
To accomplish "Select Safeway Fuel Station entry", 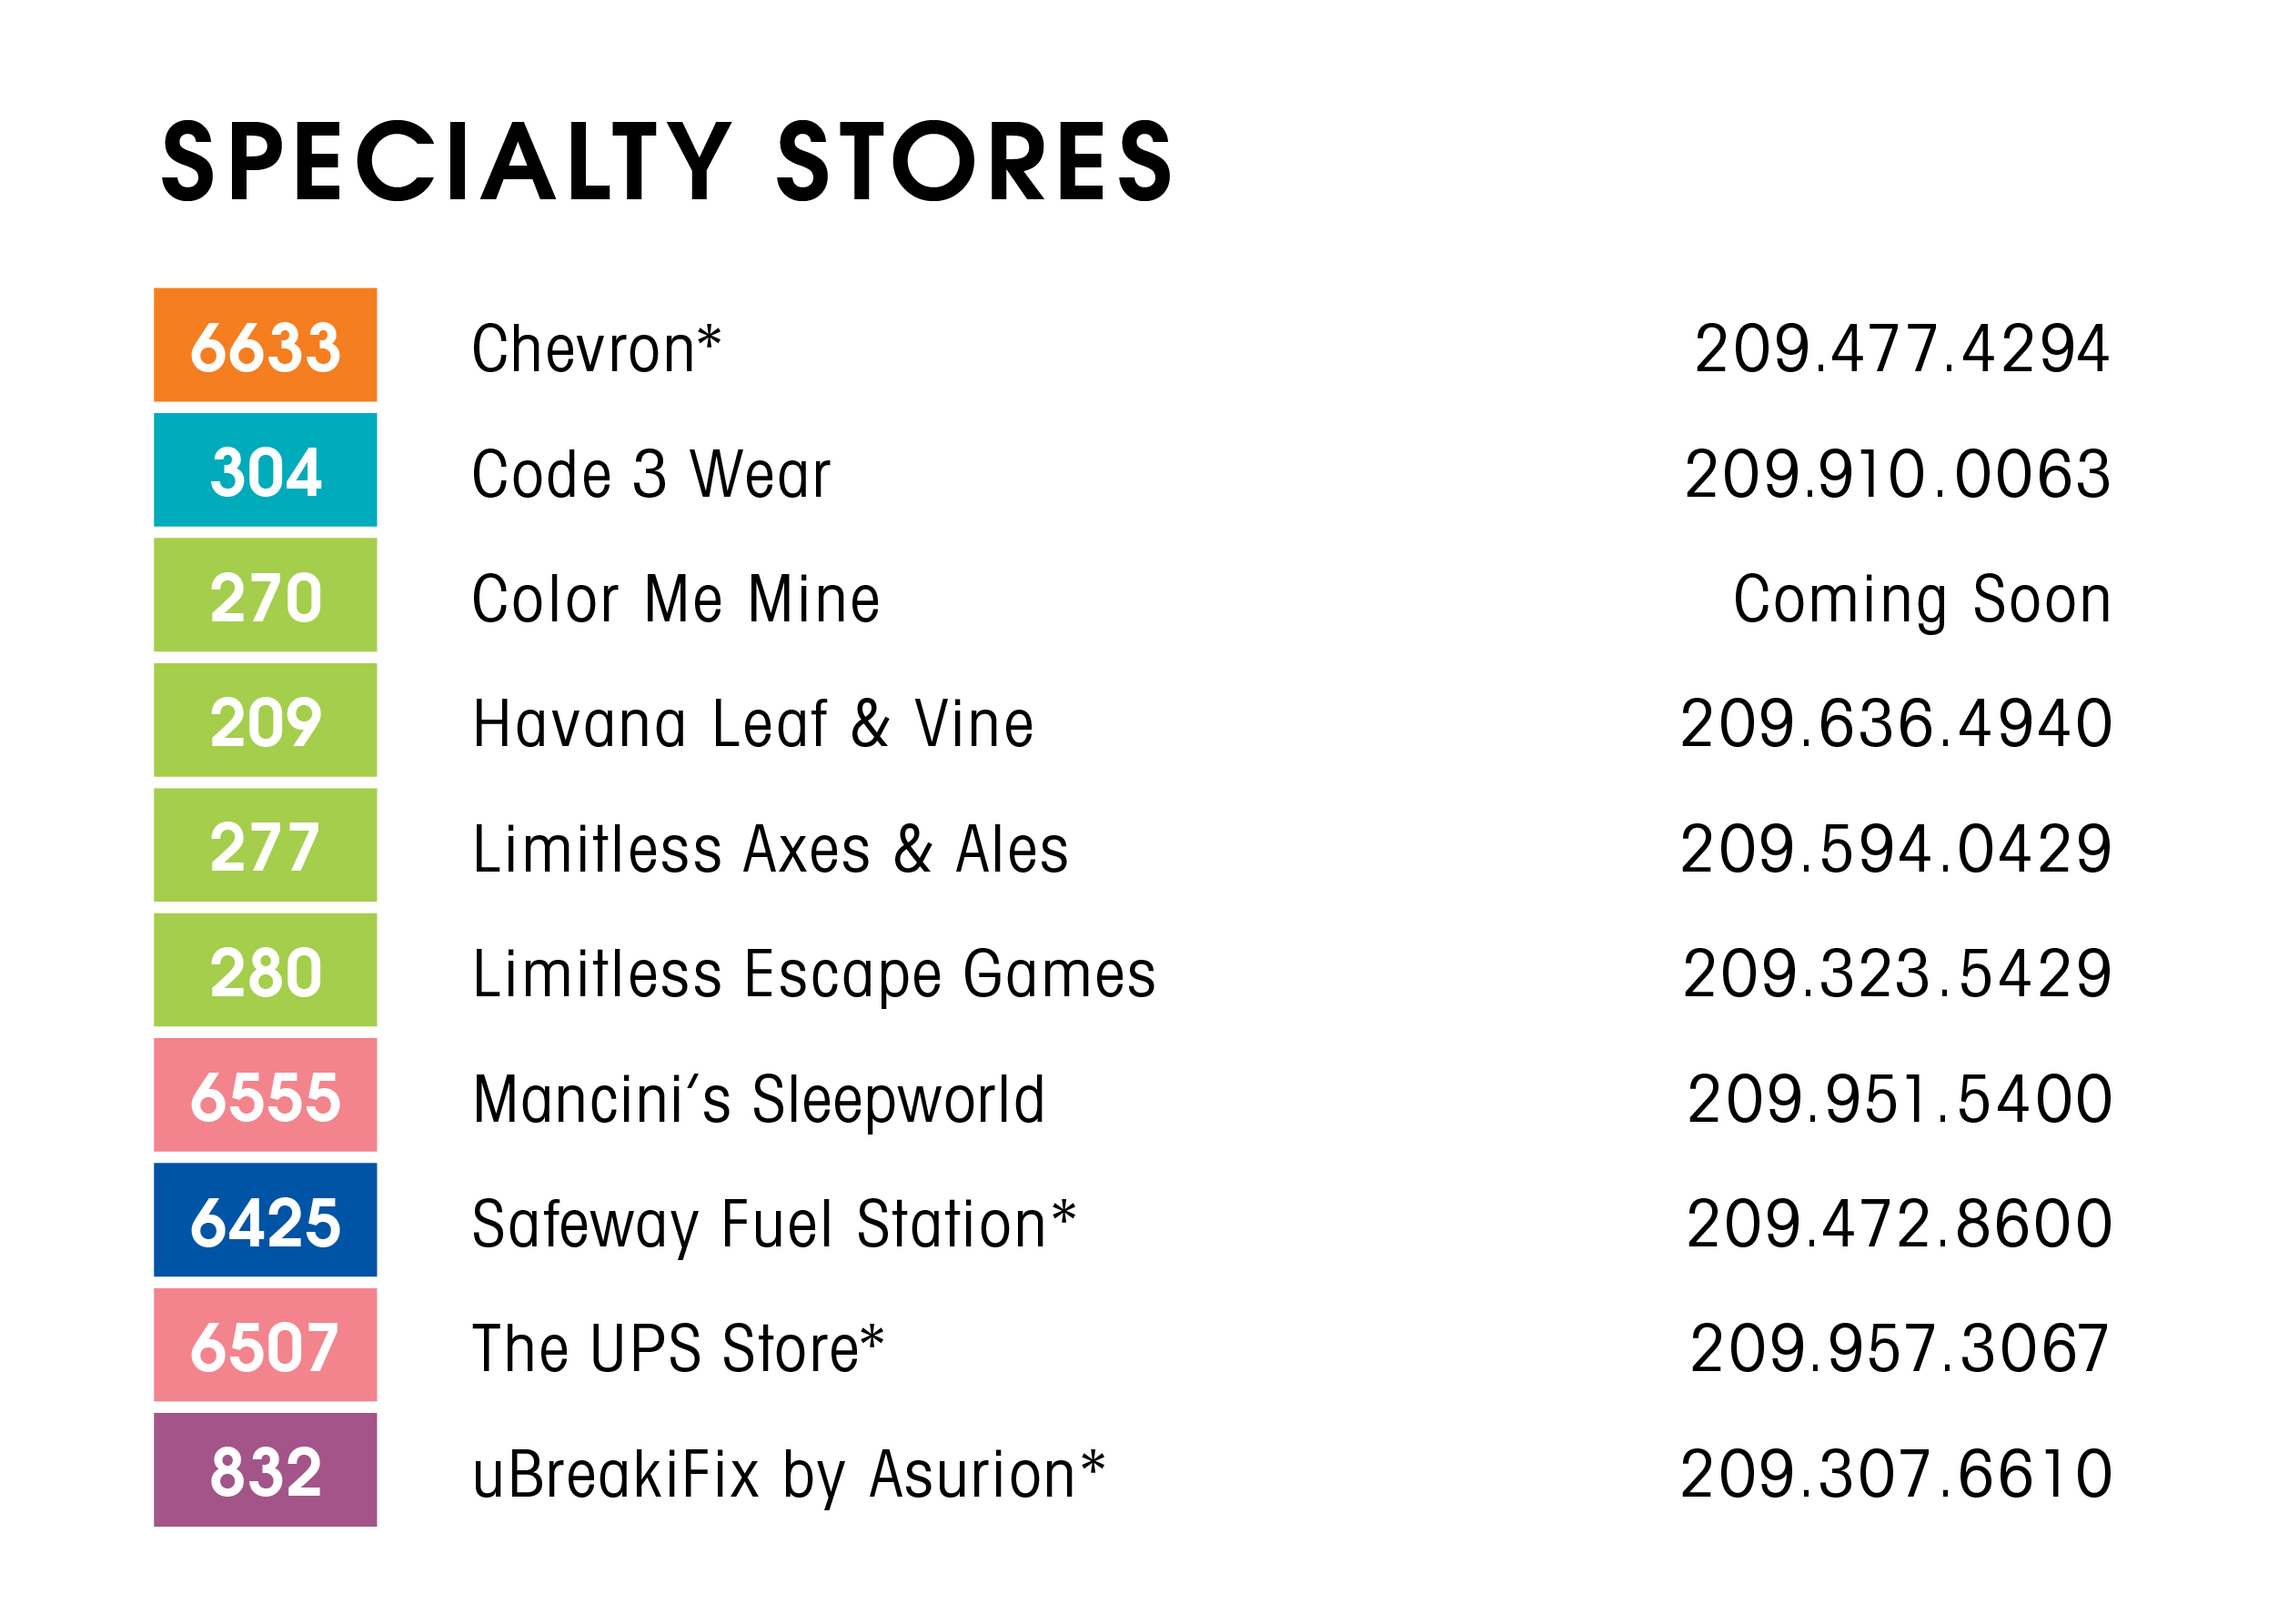I will pyautogui.click(x=773, y=1224).
